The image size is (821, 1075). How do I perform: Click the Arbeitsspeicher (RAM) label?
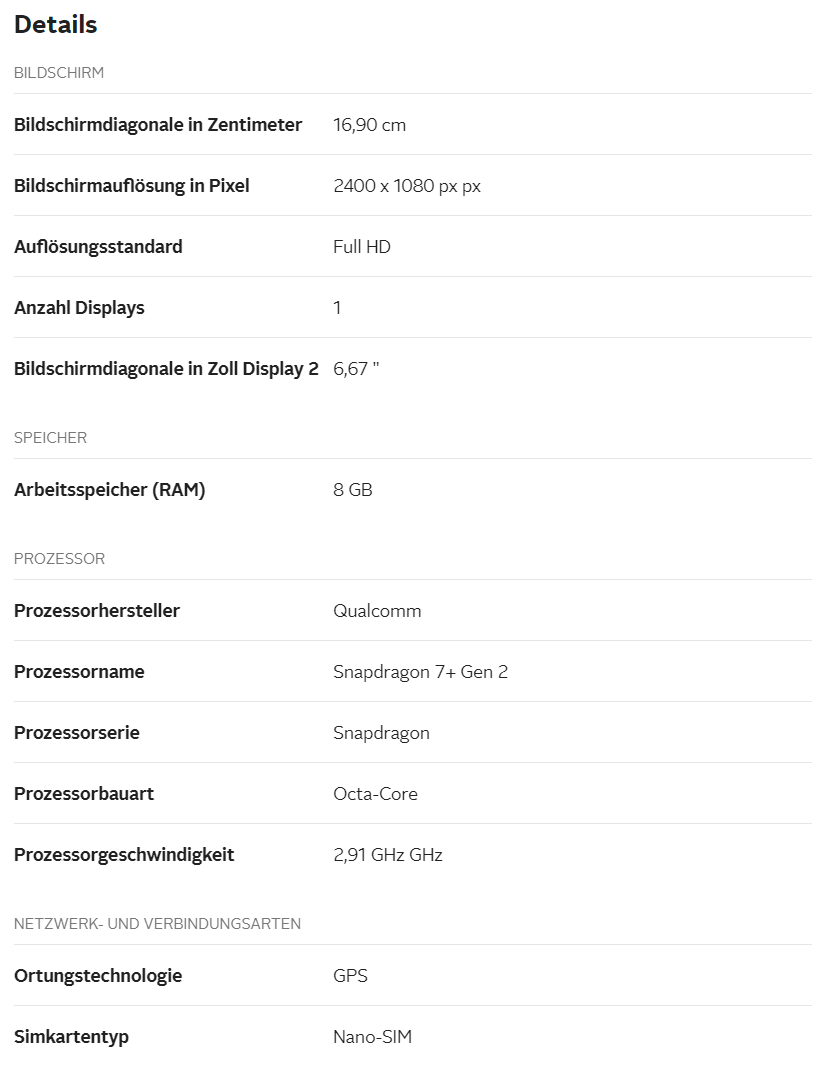[110, 490]
